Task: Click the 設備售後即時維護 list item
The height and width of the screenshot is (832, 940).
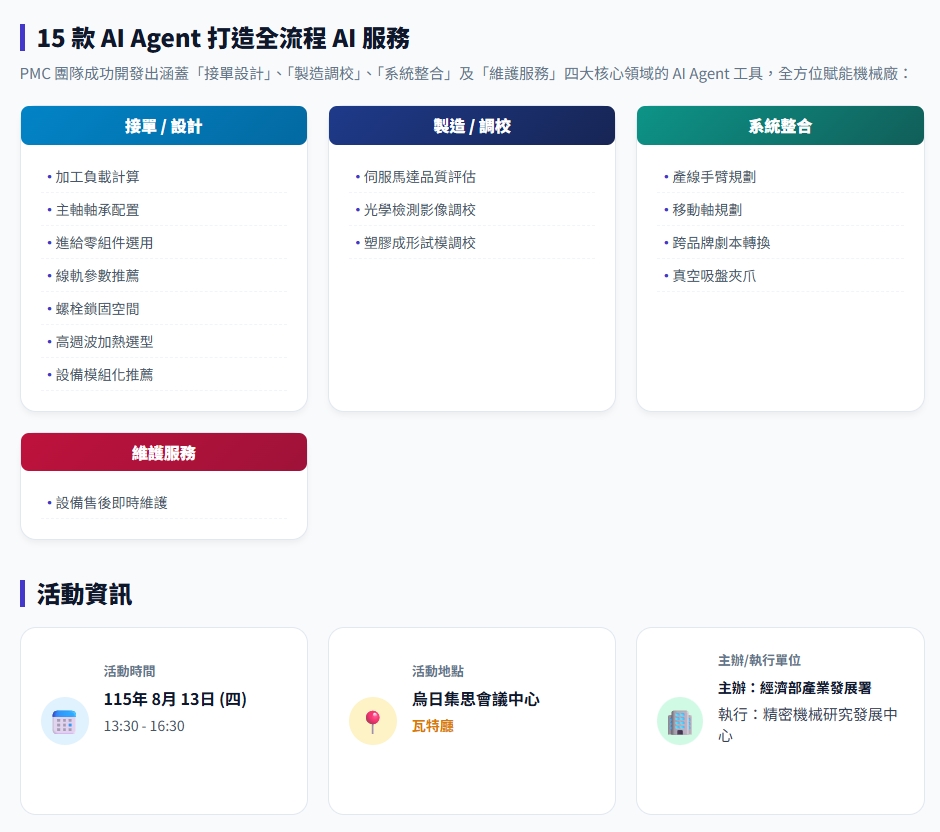Action: click(x=164, y=502)
